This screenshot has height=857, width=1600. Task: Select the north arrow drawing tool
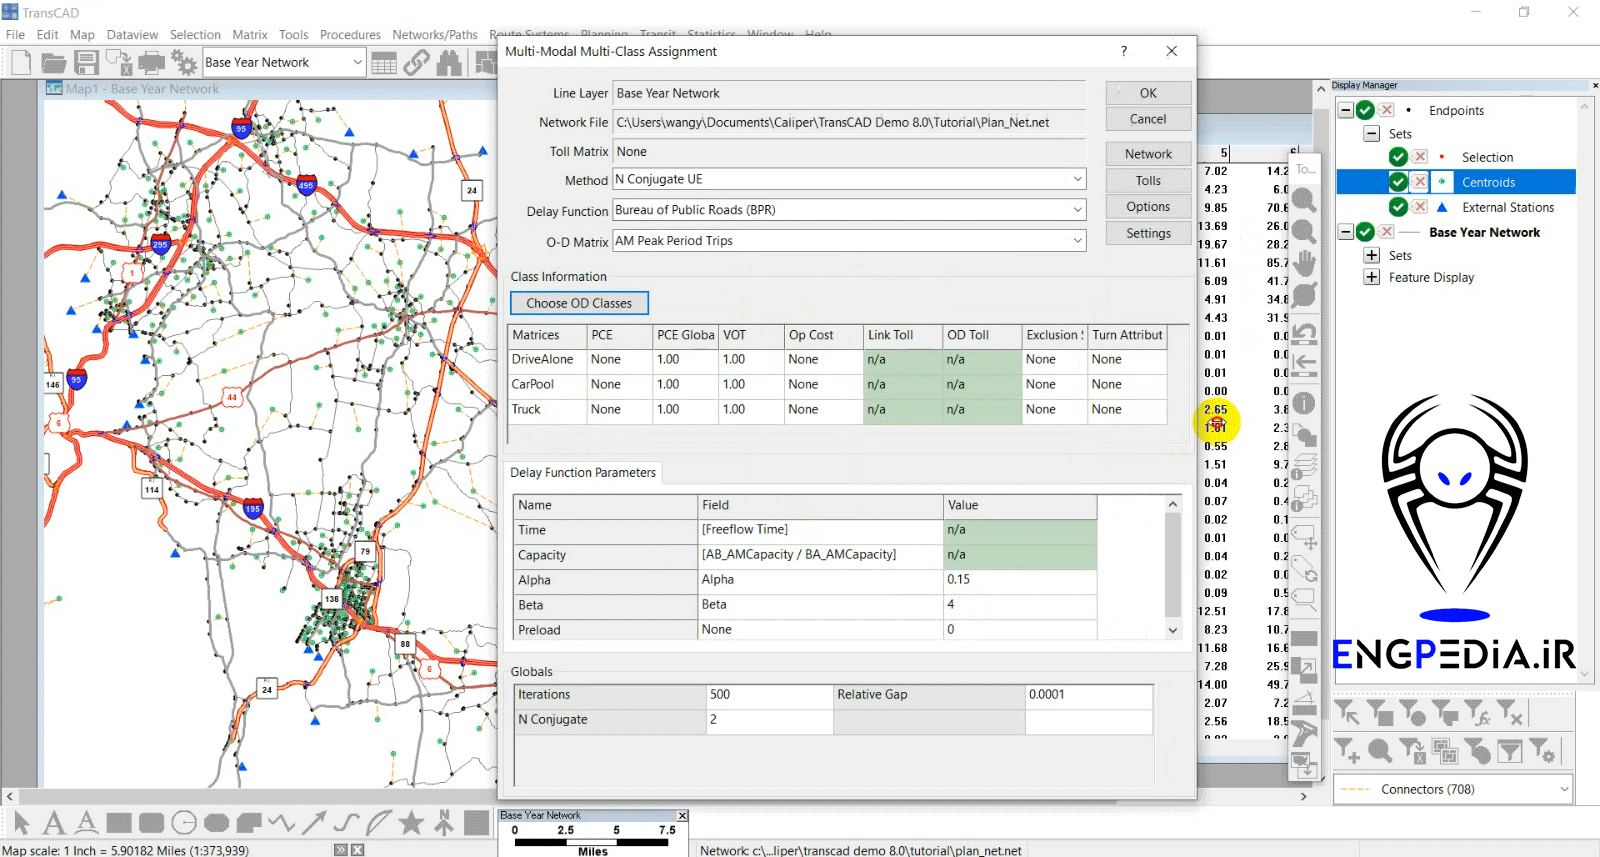443,823
